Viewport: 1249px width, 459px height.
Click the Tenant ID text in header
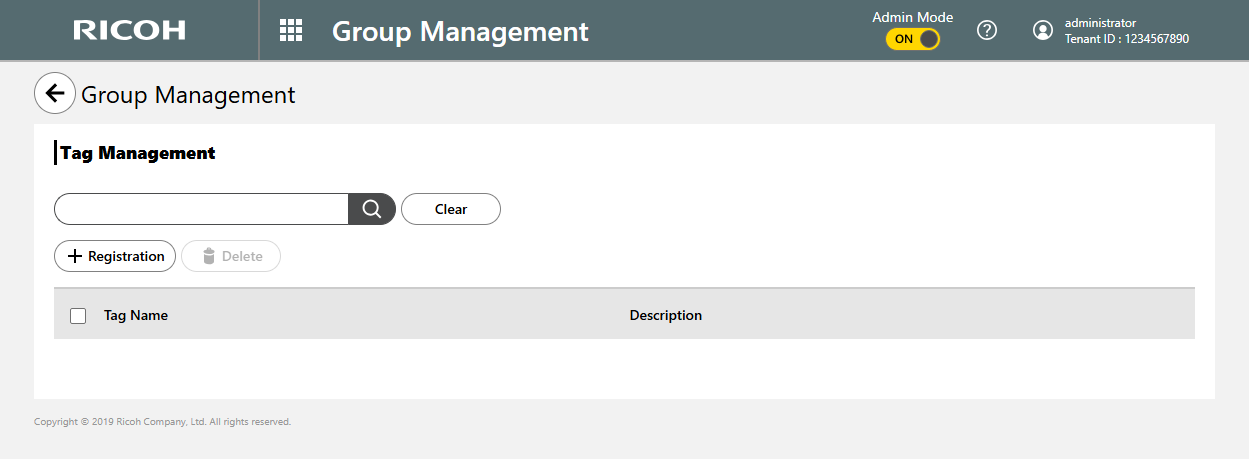1126,39
